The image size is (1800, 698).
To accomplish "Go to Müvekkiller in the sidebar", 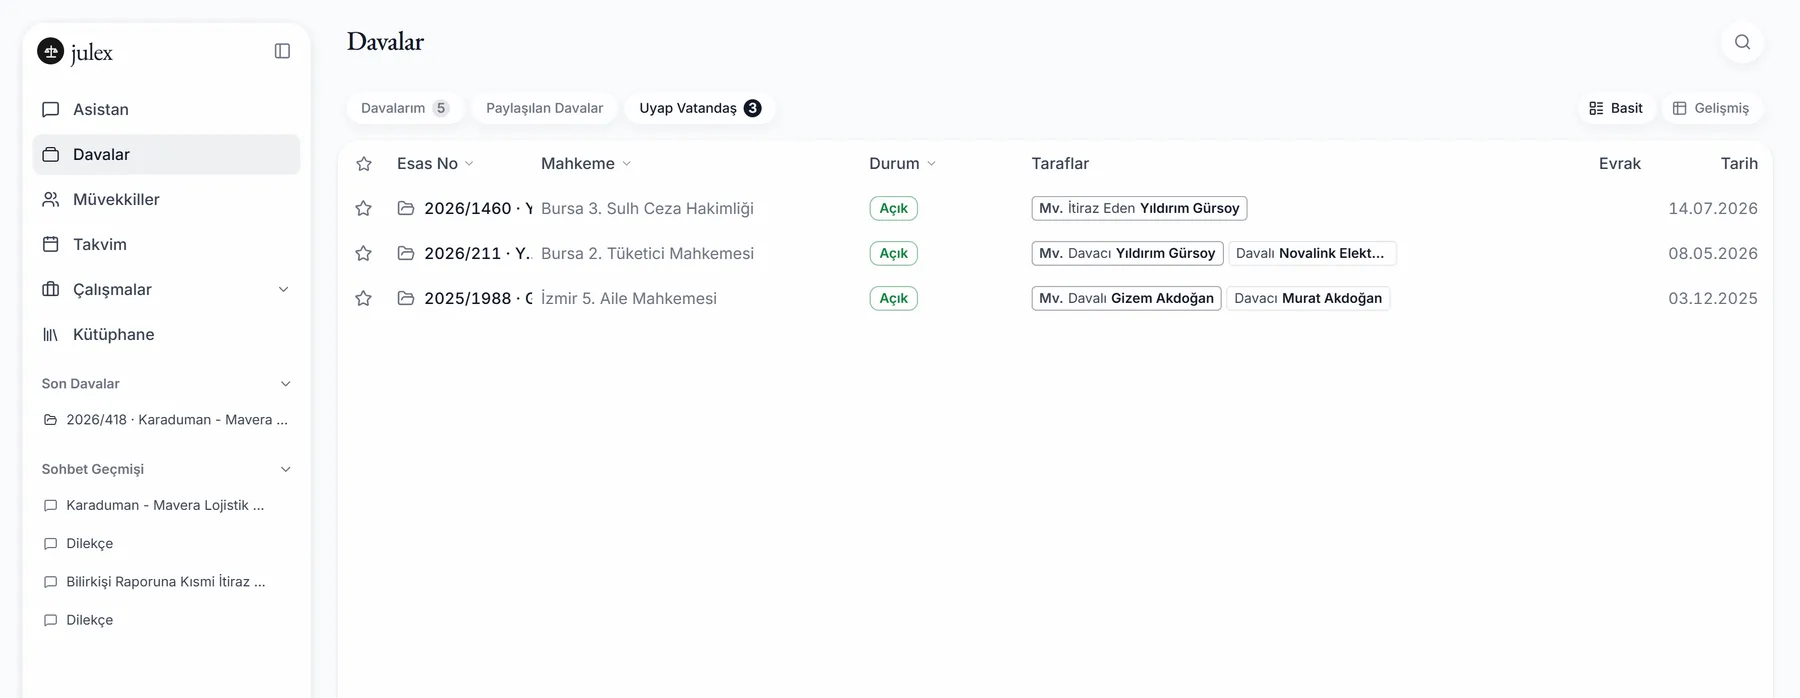I will pos(166,199).
